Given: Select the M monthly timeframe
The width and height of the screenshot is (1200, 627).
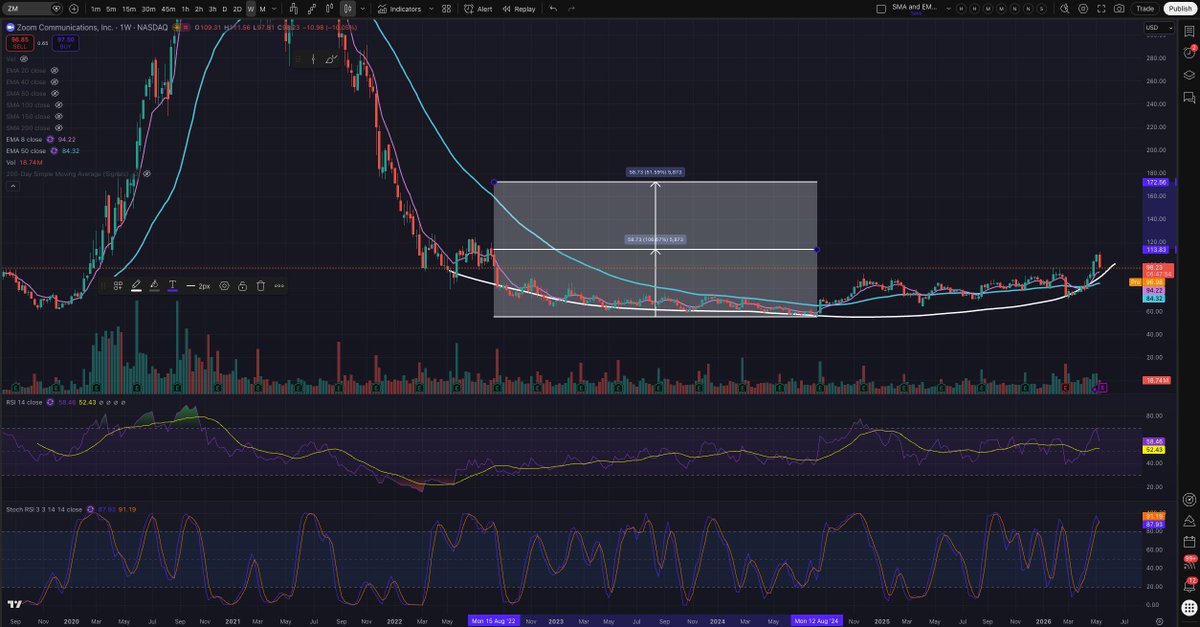Looking at the screenshot, I should [x=262, y=9].
